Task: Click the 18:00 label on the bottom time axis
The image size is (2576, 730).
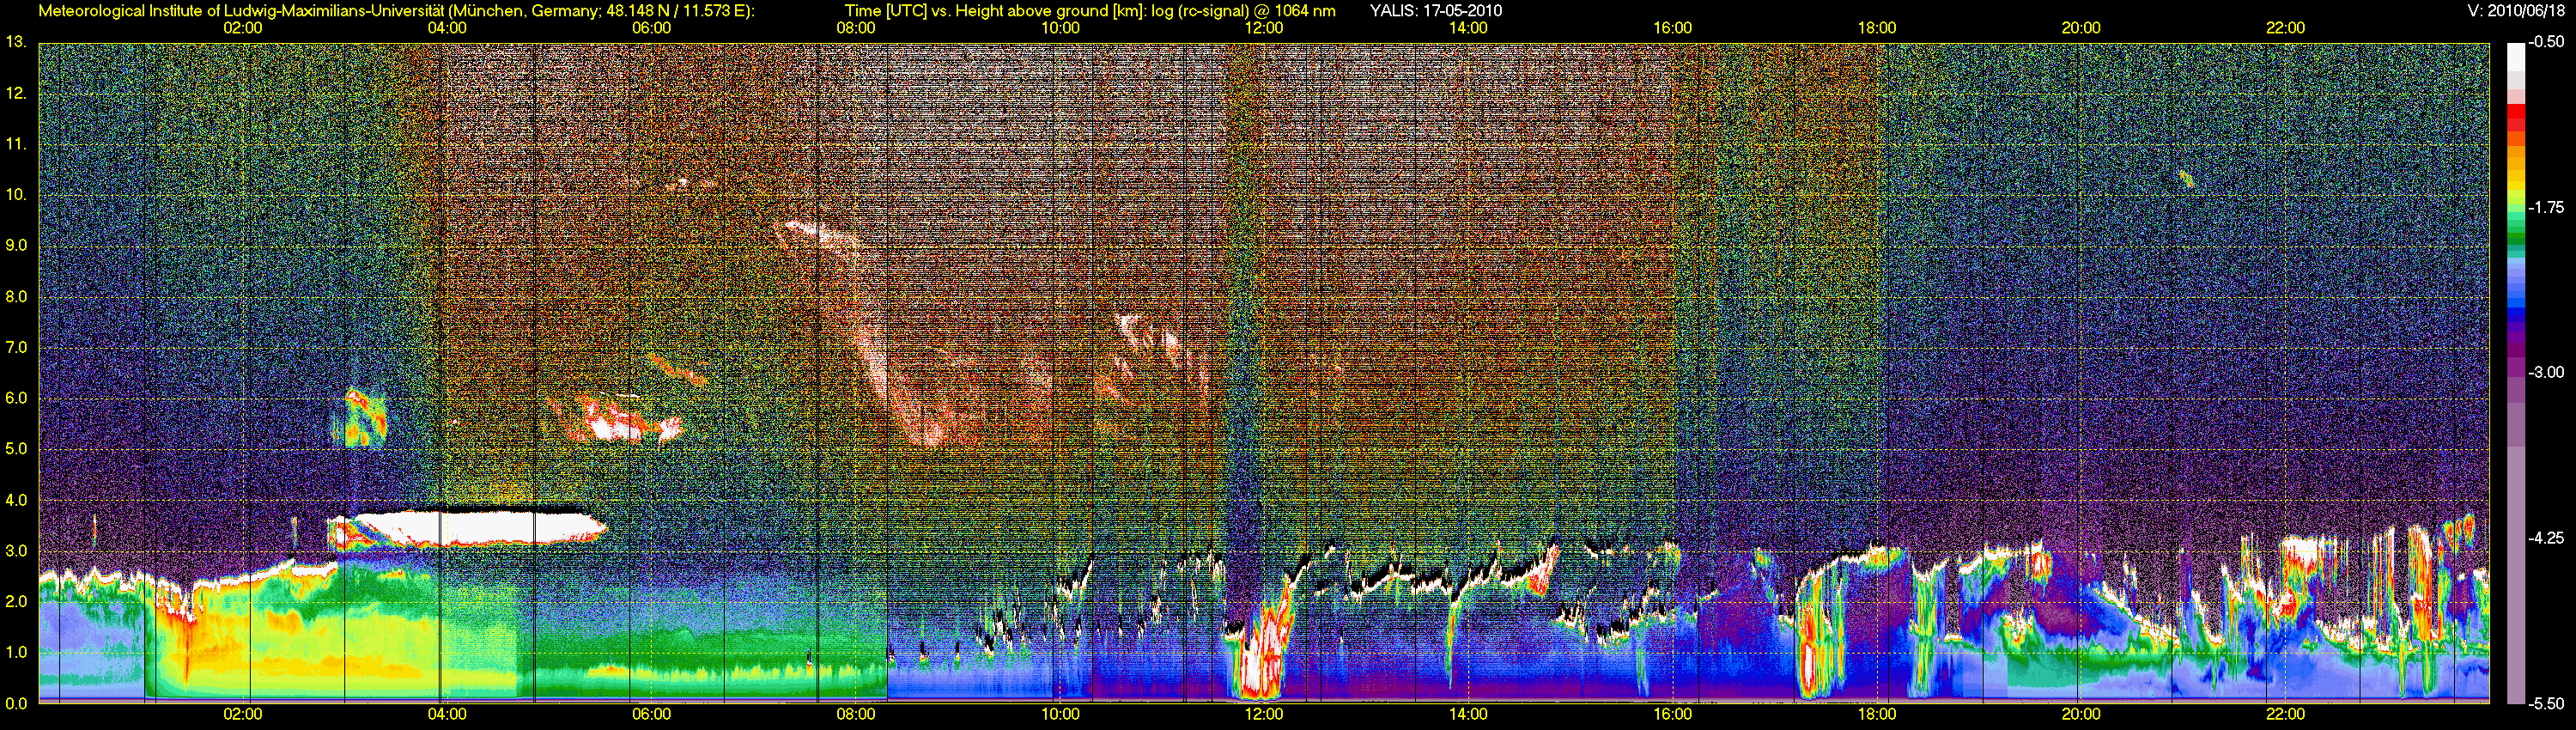Action: pyautogui.click(x=1877, y=714)
